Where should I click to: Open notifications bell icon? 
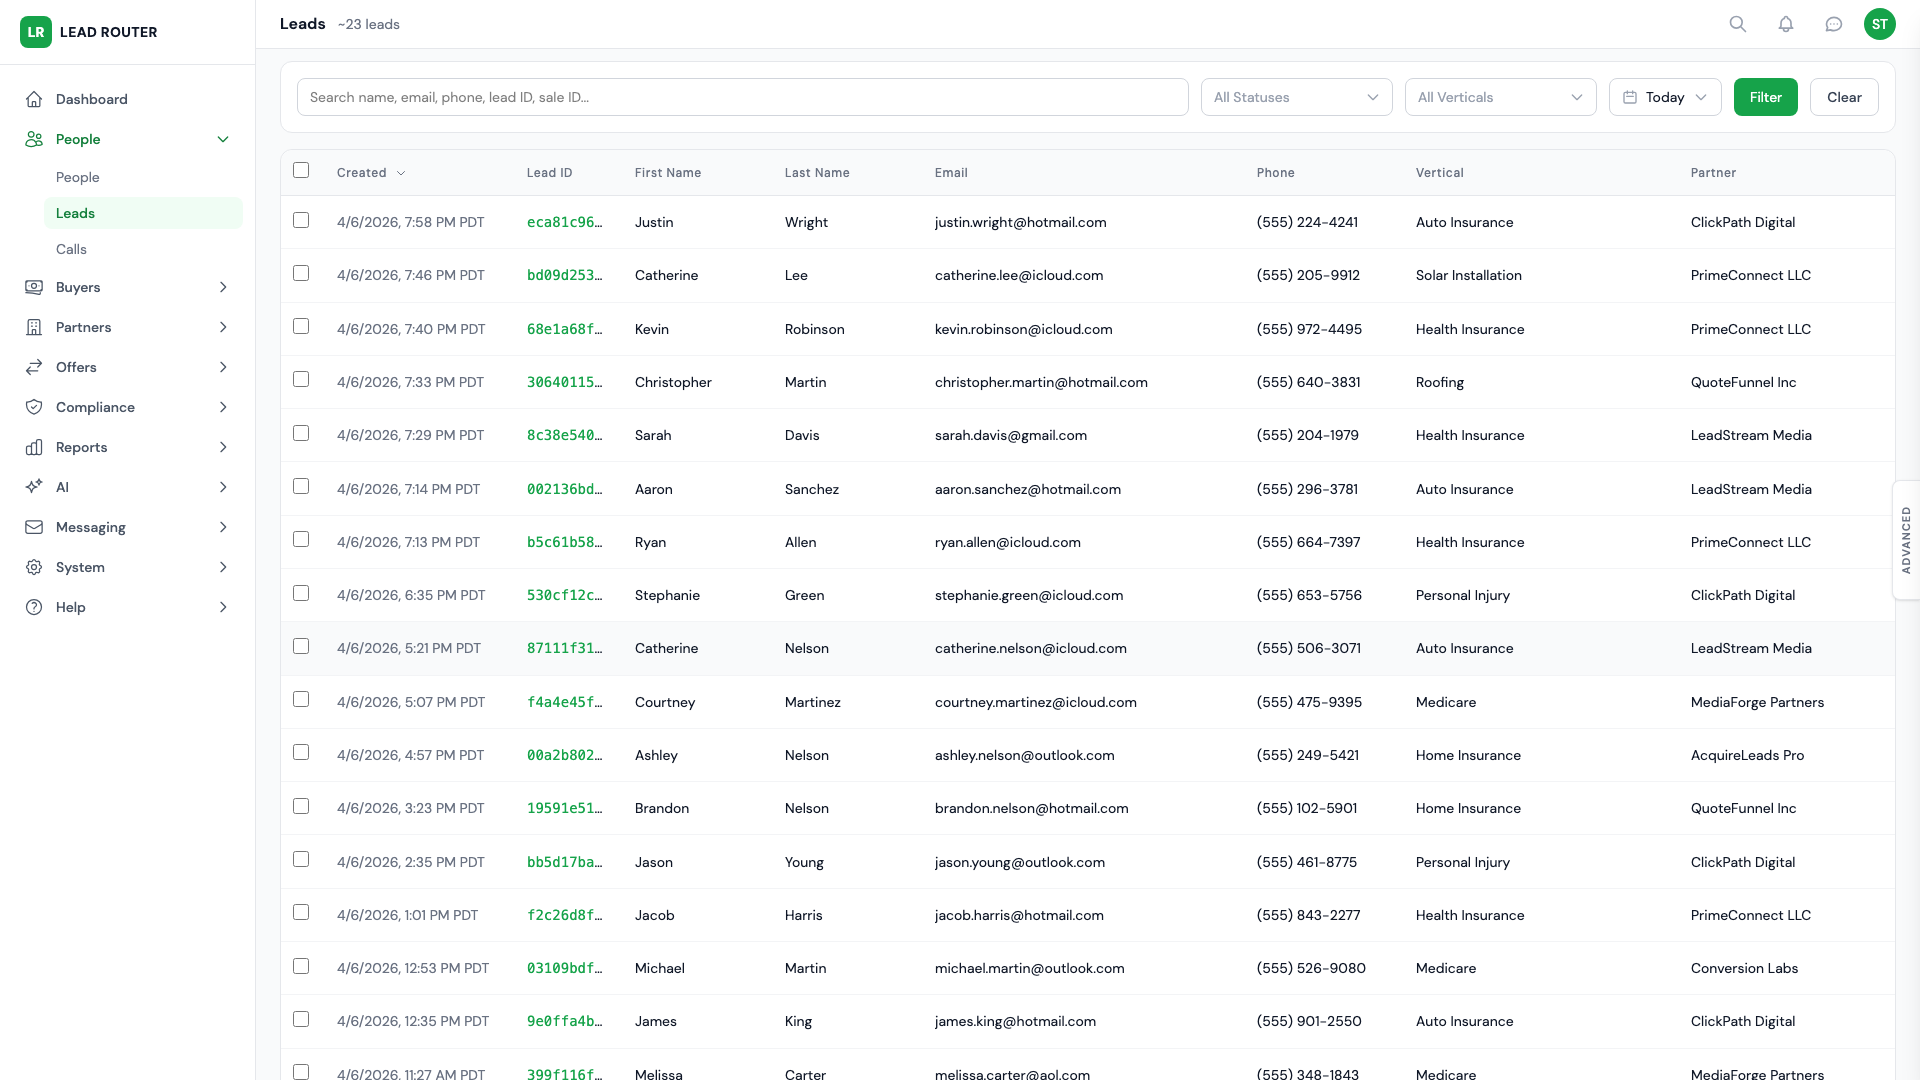click(1786, 24)
